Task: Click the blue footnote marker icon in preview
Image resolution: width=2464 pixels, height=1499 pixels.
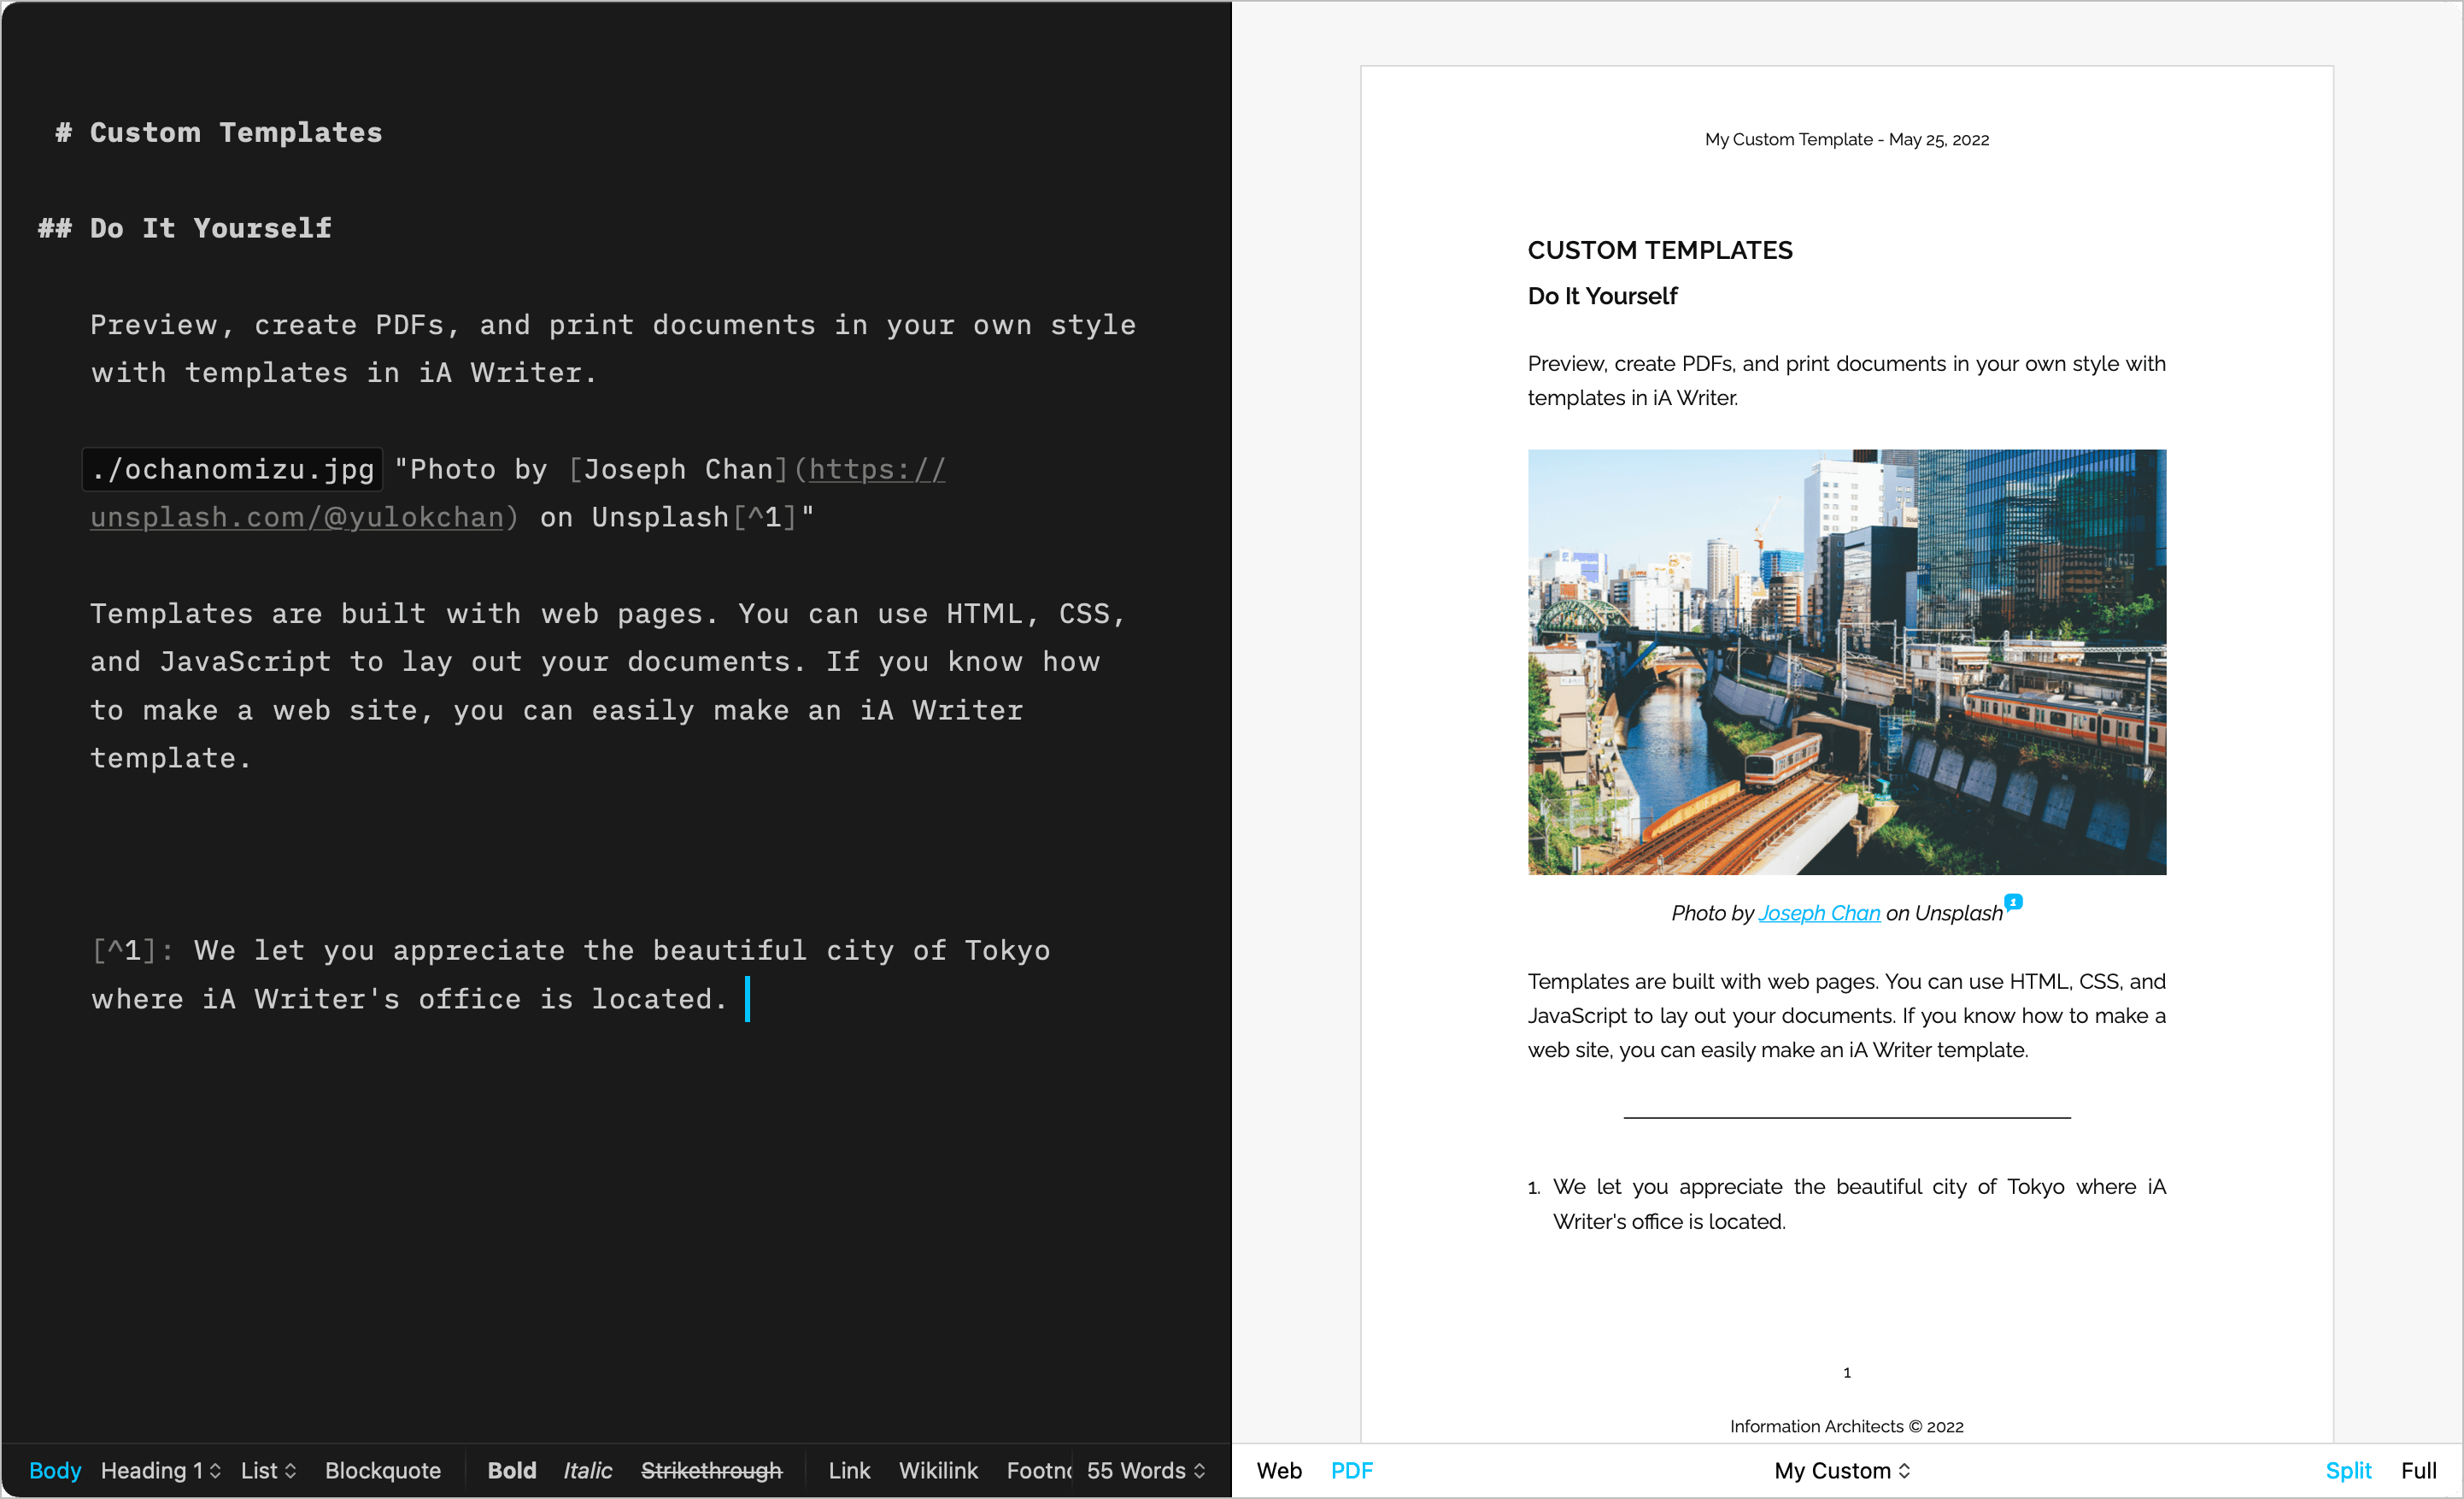Action: click(2013, 902)
